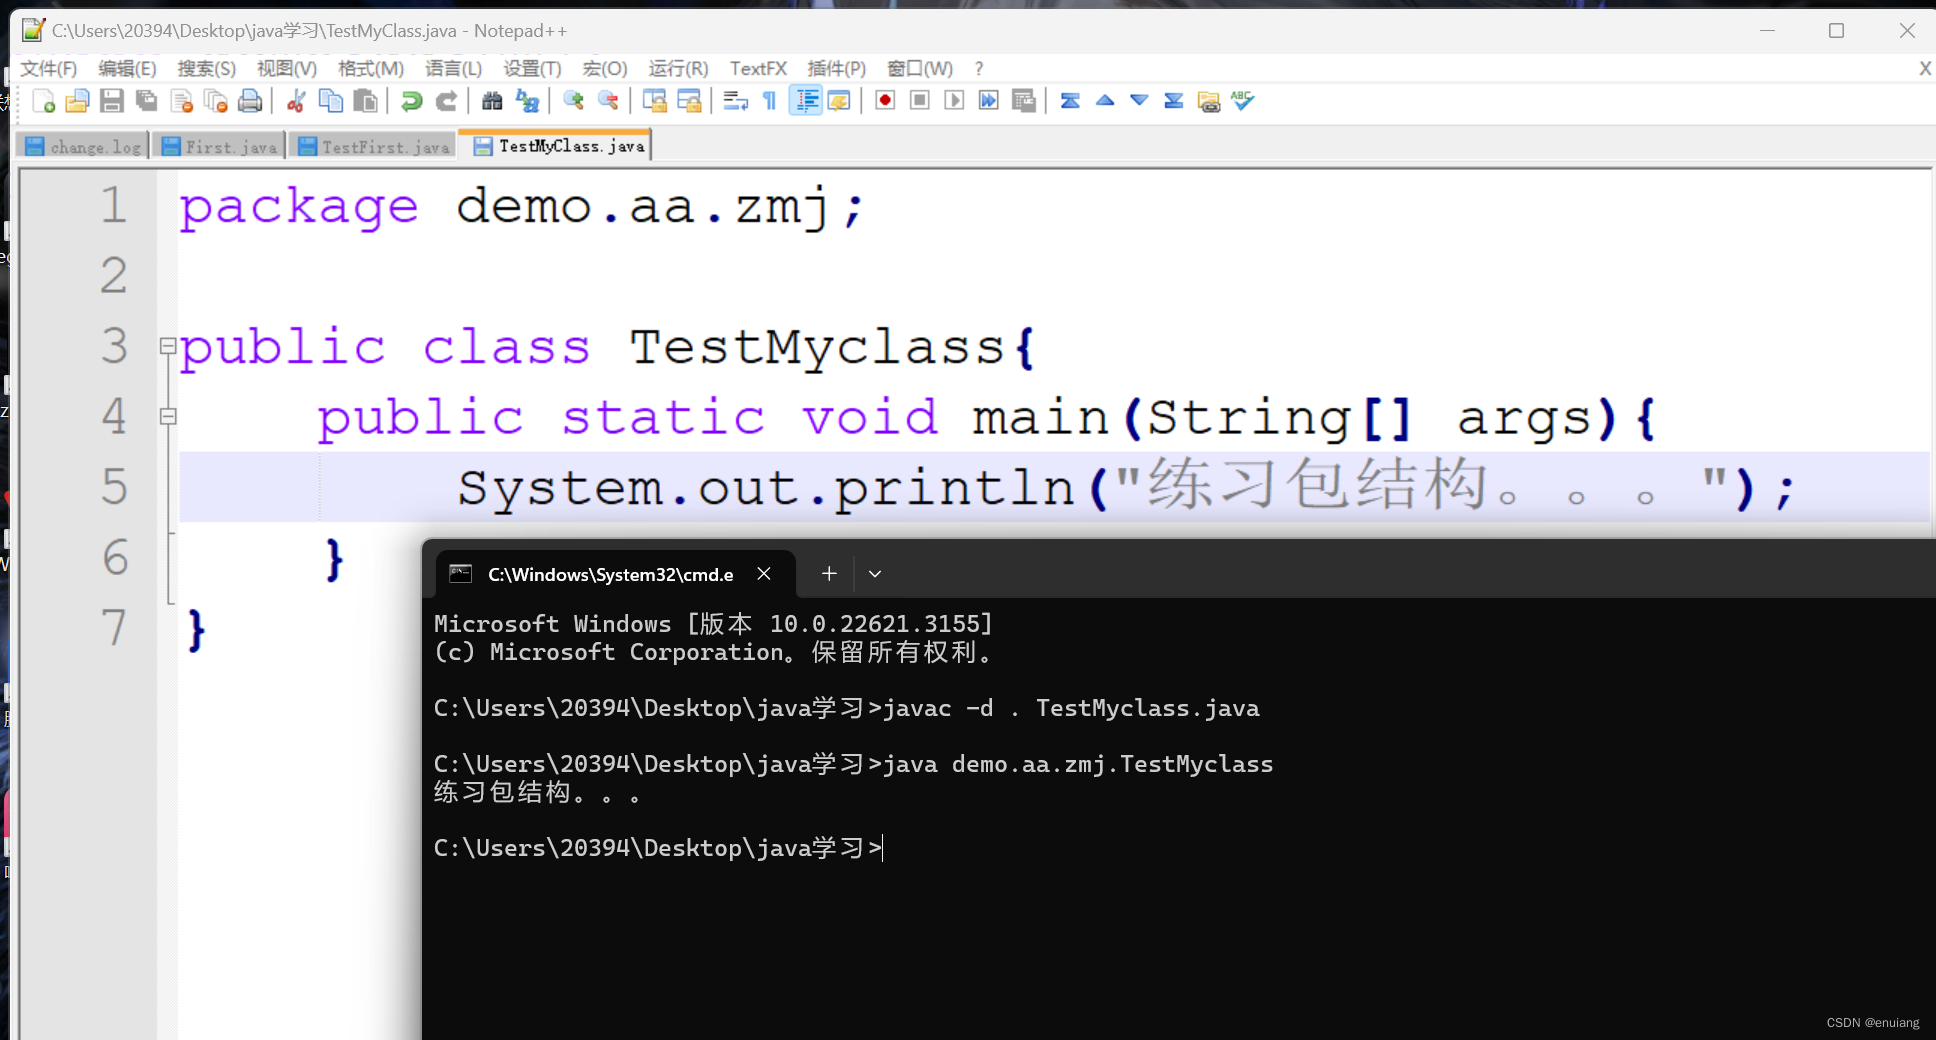Open the terminal tab options dropdown
The width and height of the screenshot is (1936, 1040).
(874, 573)
